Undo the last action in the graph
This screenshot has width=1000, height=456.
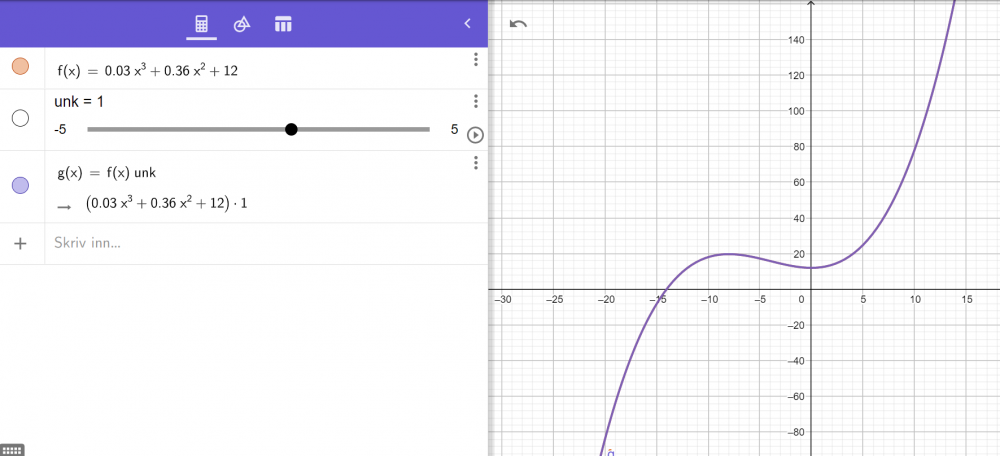pos(518,24)
